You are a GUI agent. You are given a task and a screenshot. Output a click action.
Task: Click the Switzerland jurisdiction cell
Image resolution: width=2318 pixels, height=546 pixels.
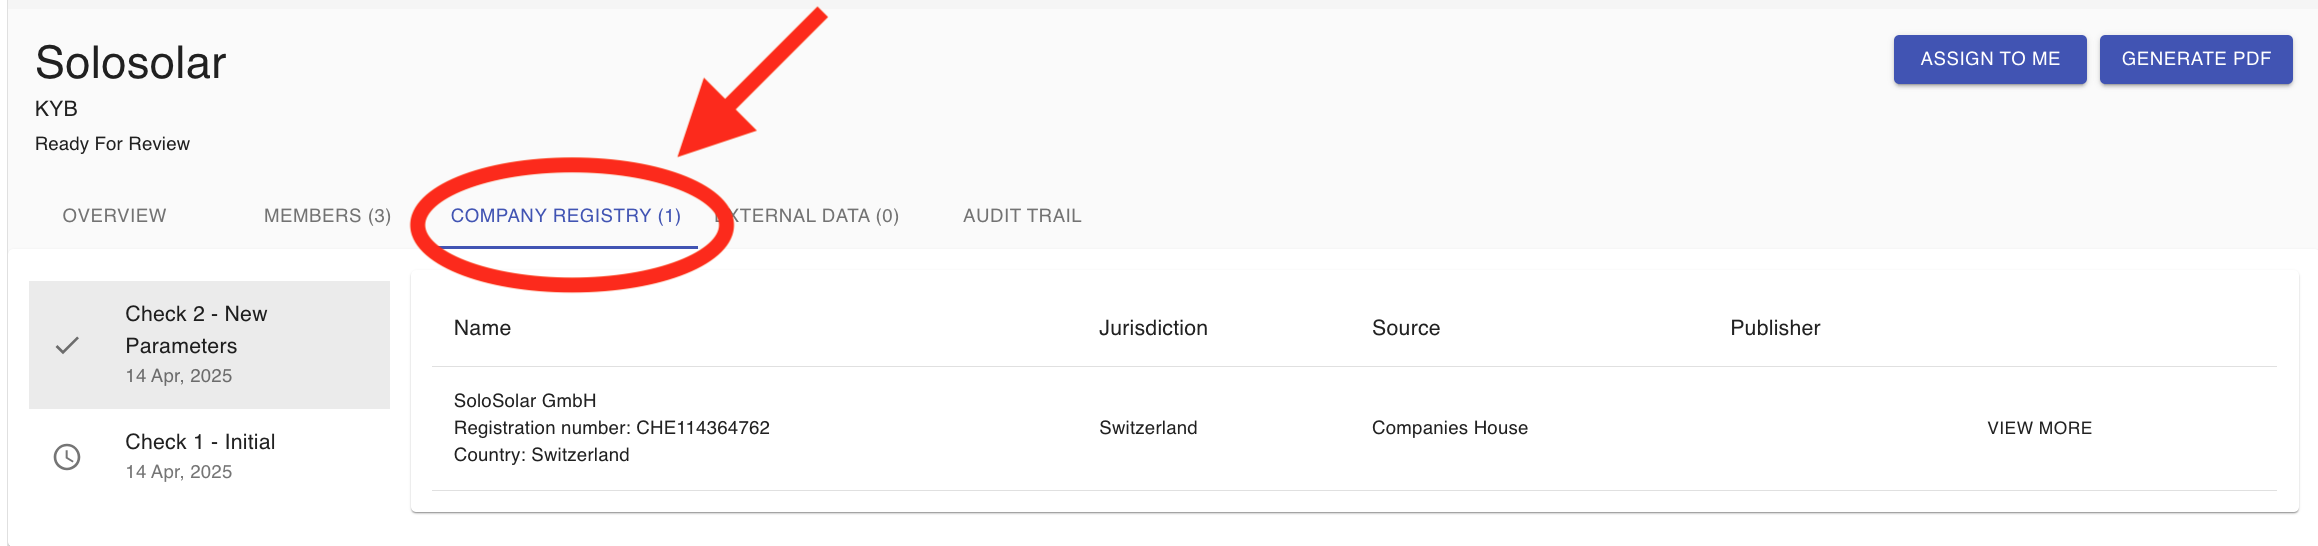(1148, 428)
